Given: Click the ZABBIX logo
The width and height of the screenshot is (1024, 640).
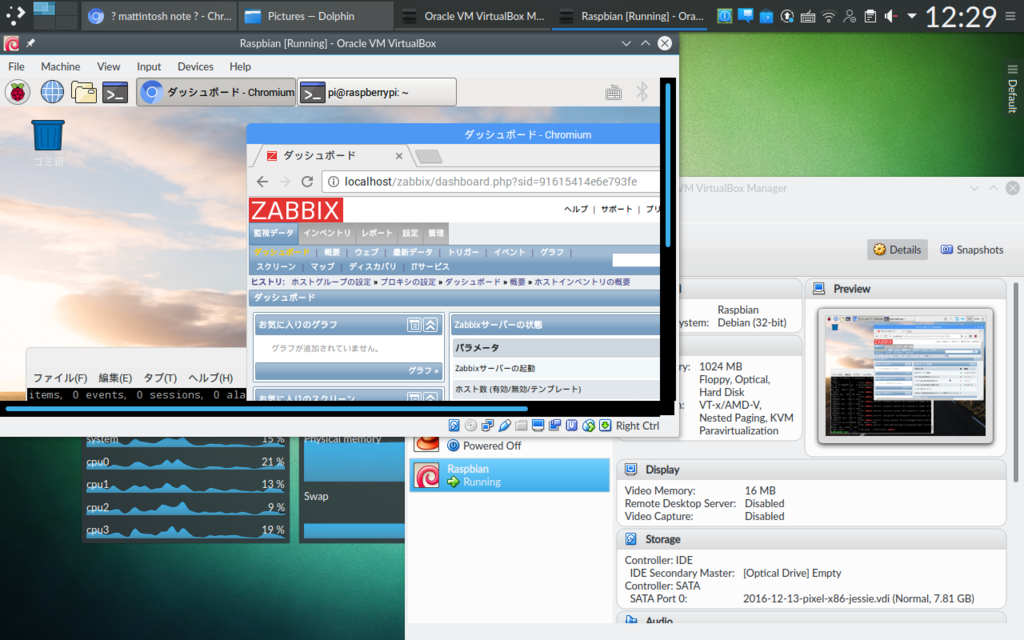Looking at the screenshot, I should pos(296,210).
